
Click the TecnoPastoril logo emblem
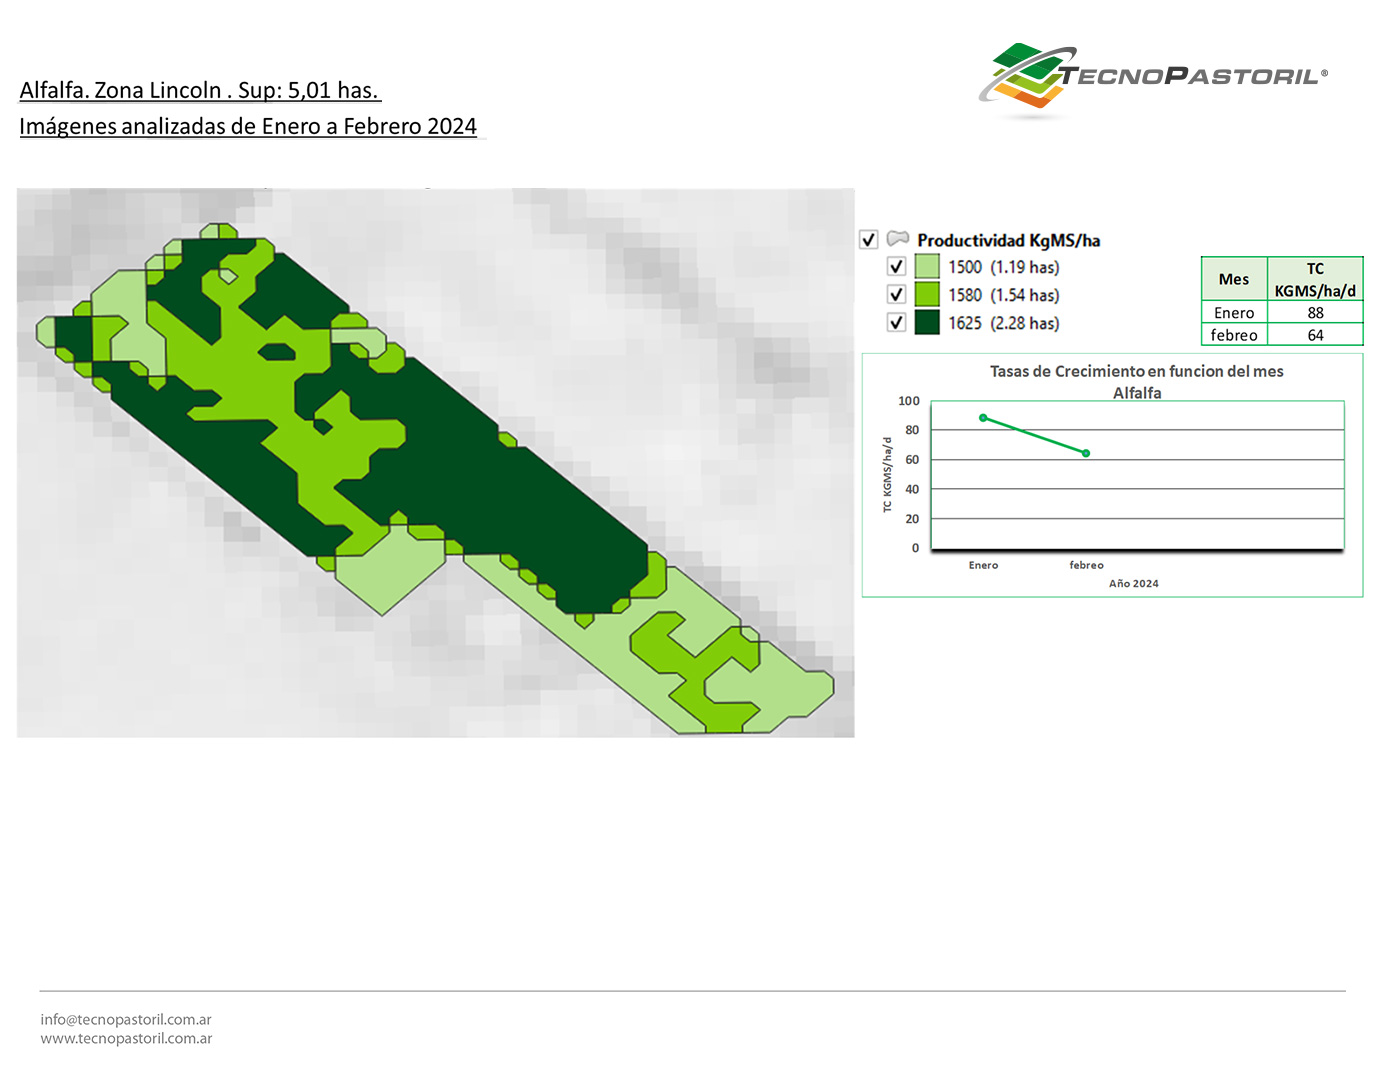point(1023,77)
